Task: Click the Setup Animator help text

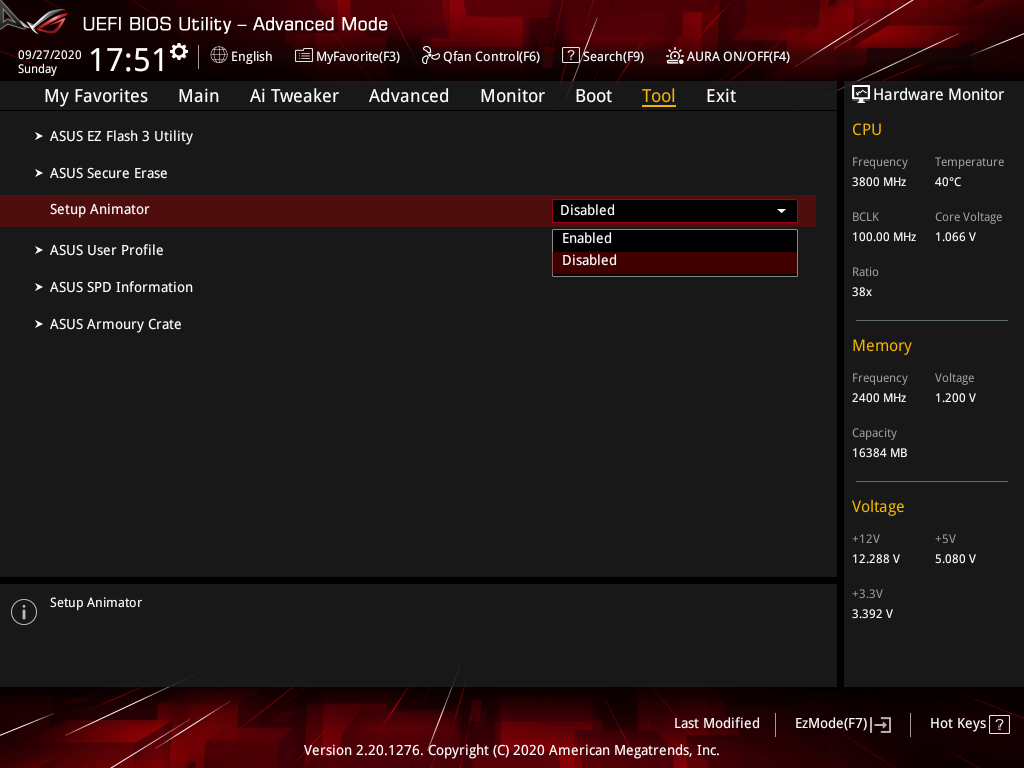Action: (95, 603)
